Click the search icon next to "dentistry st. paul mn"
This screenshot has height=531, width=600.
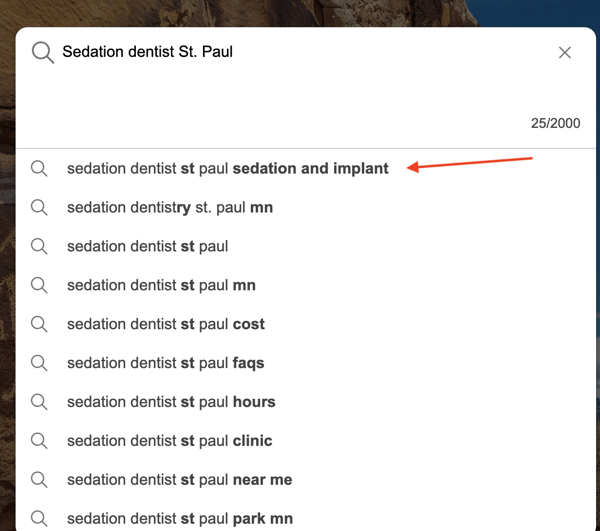click(x=39, y=208)
